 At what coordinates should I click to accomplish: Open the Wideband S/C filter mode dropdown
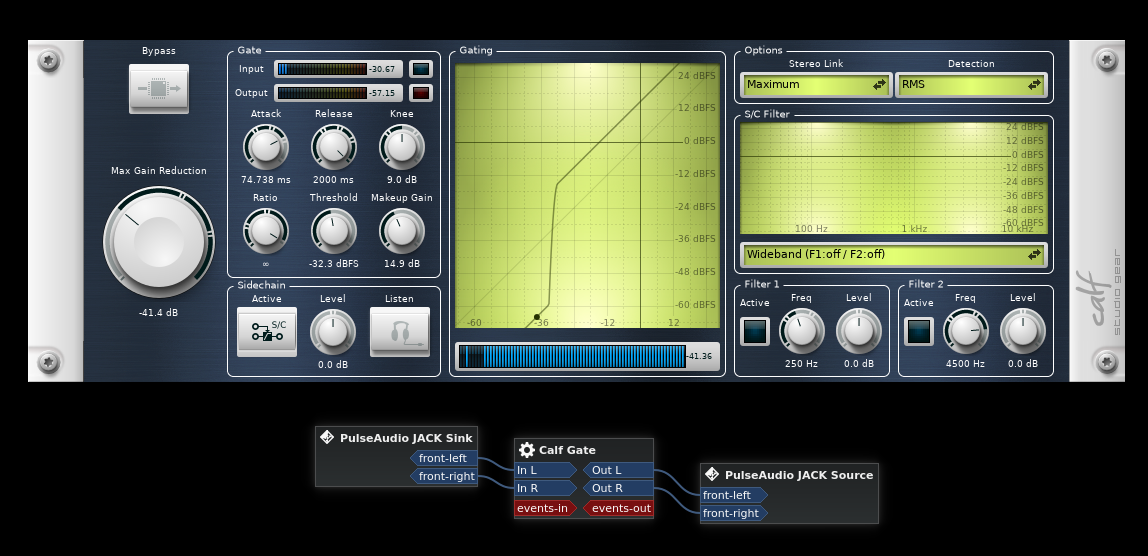coord(894,254)
